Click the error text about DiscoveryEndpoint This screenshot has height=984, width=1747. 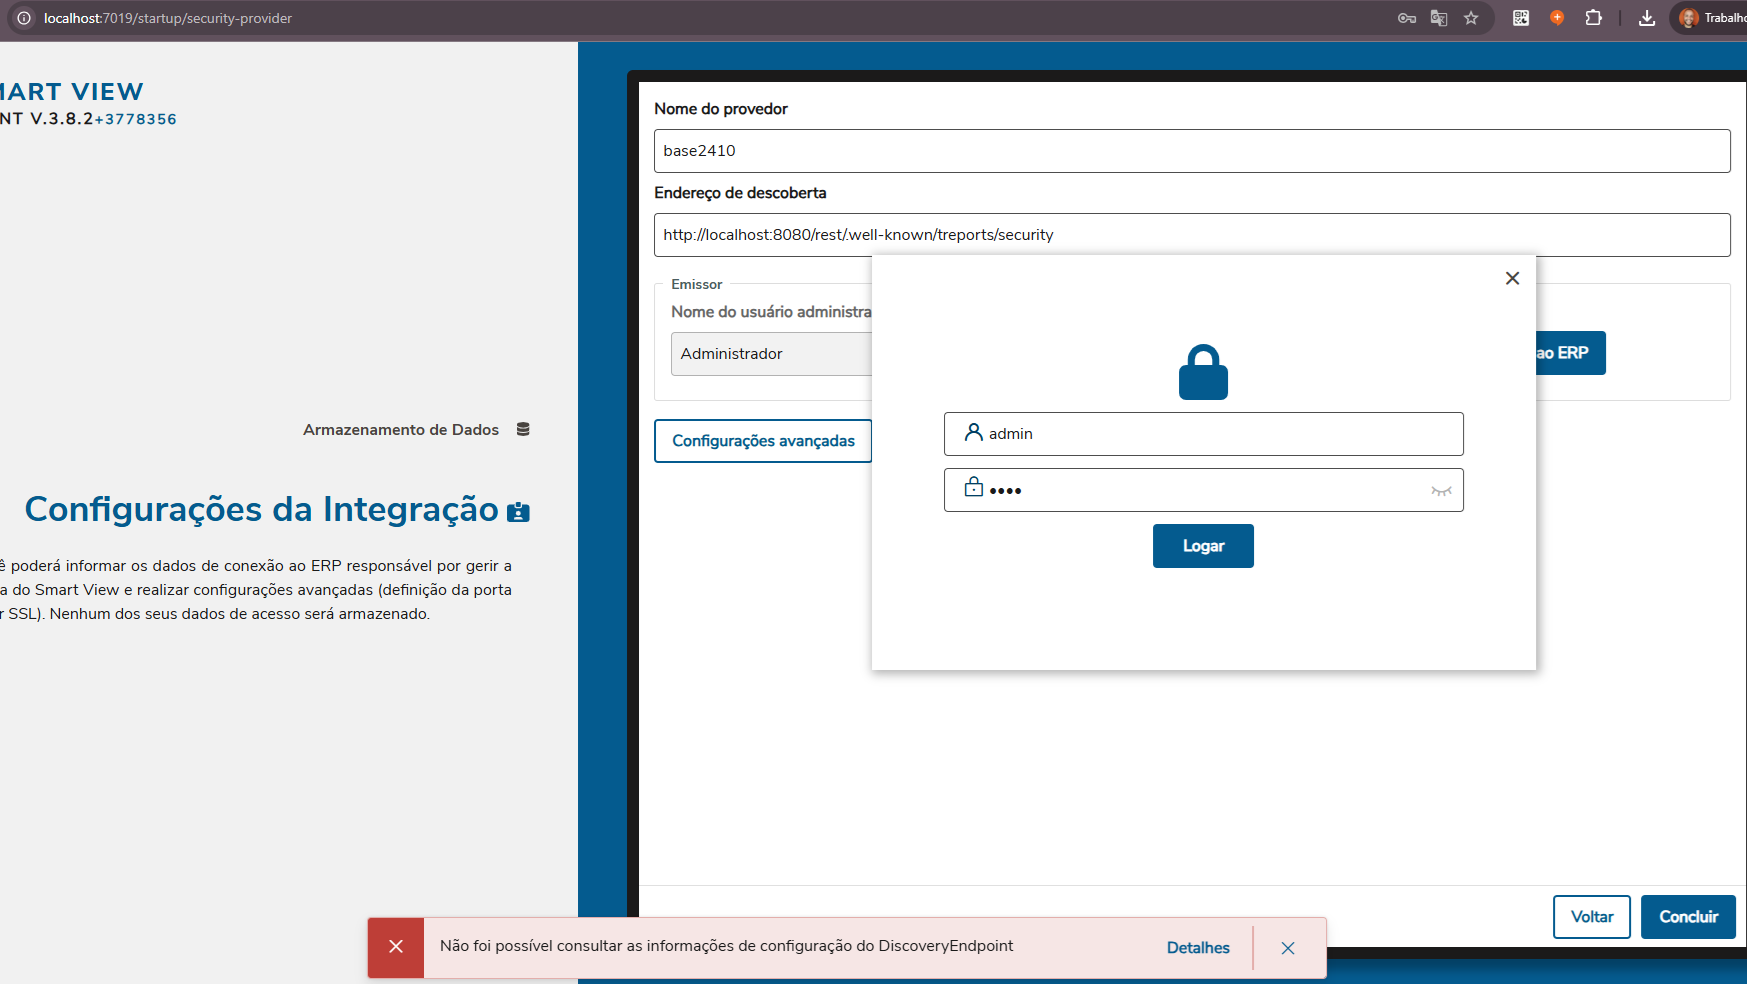coord(726,946)
